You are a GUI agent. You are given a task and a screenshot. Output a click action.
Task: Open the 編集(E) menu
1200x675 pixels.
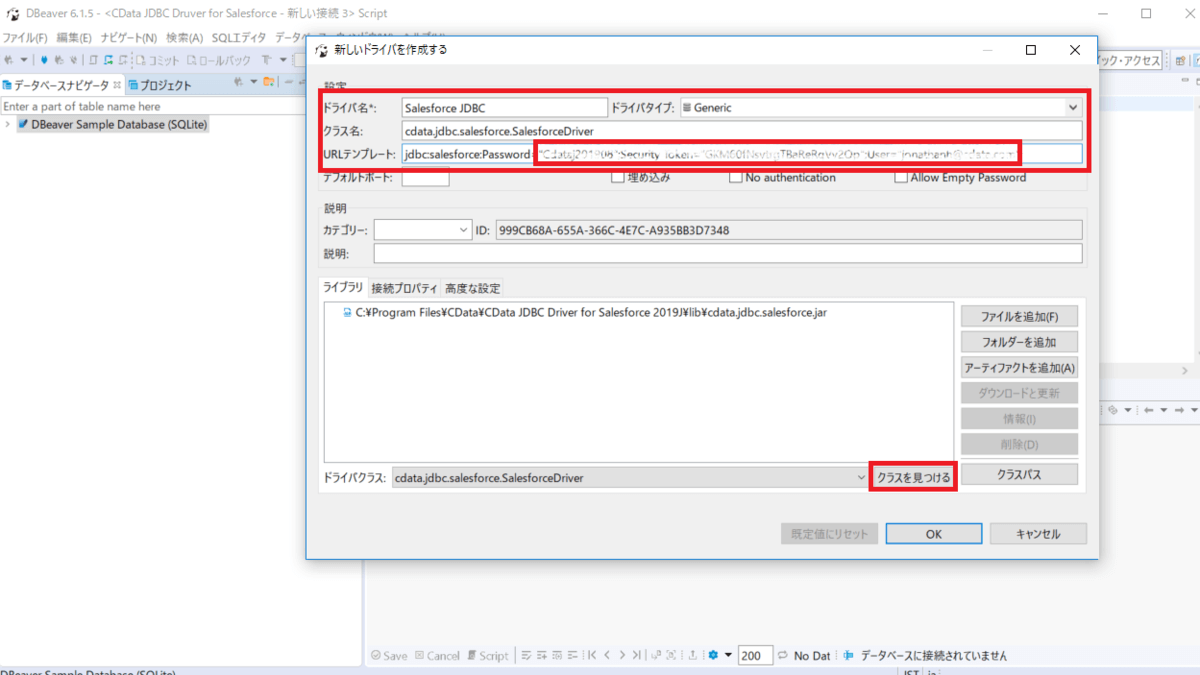tap(74, 37)
